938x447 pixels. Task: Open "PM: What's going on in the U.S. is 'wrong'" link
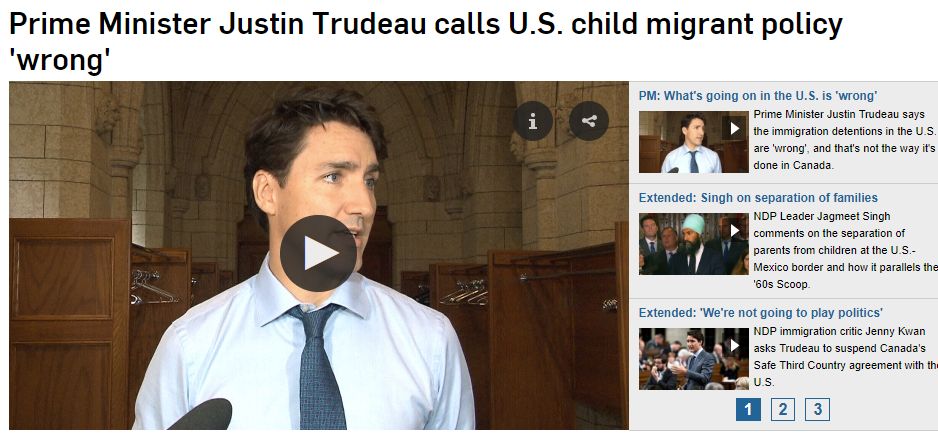pyautogui.click(x=757, y=96)
